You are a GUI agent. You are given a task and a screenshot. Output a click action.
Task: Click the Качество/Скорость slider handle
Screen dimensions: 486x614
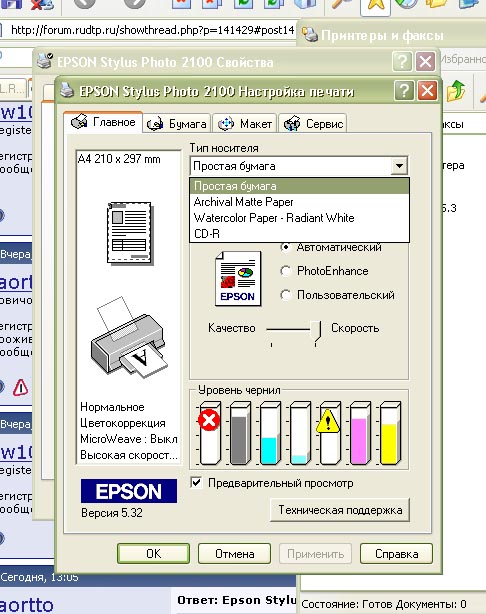(315, 331)
